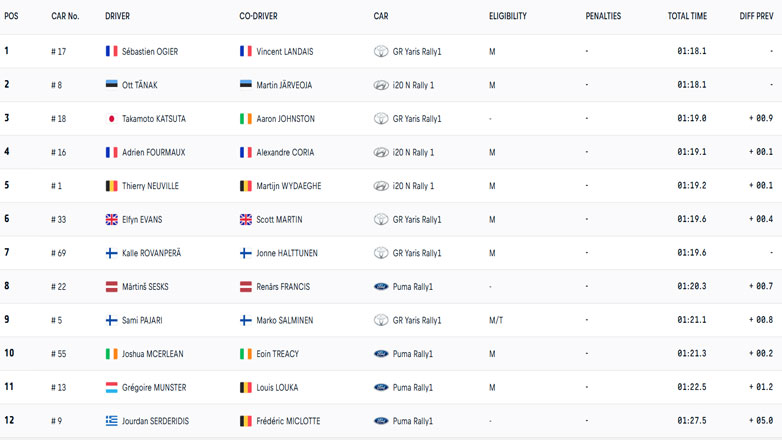Select driver name Adrien FOURMAUX

(155, 152)
